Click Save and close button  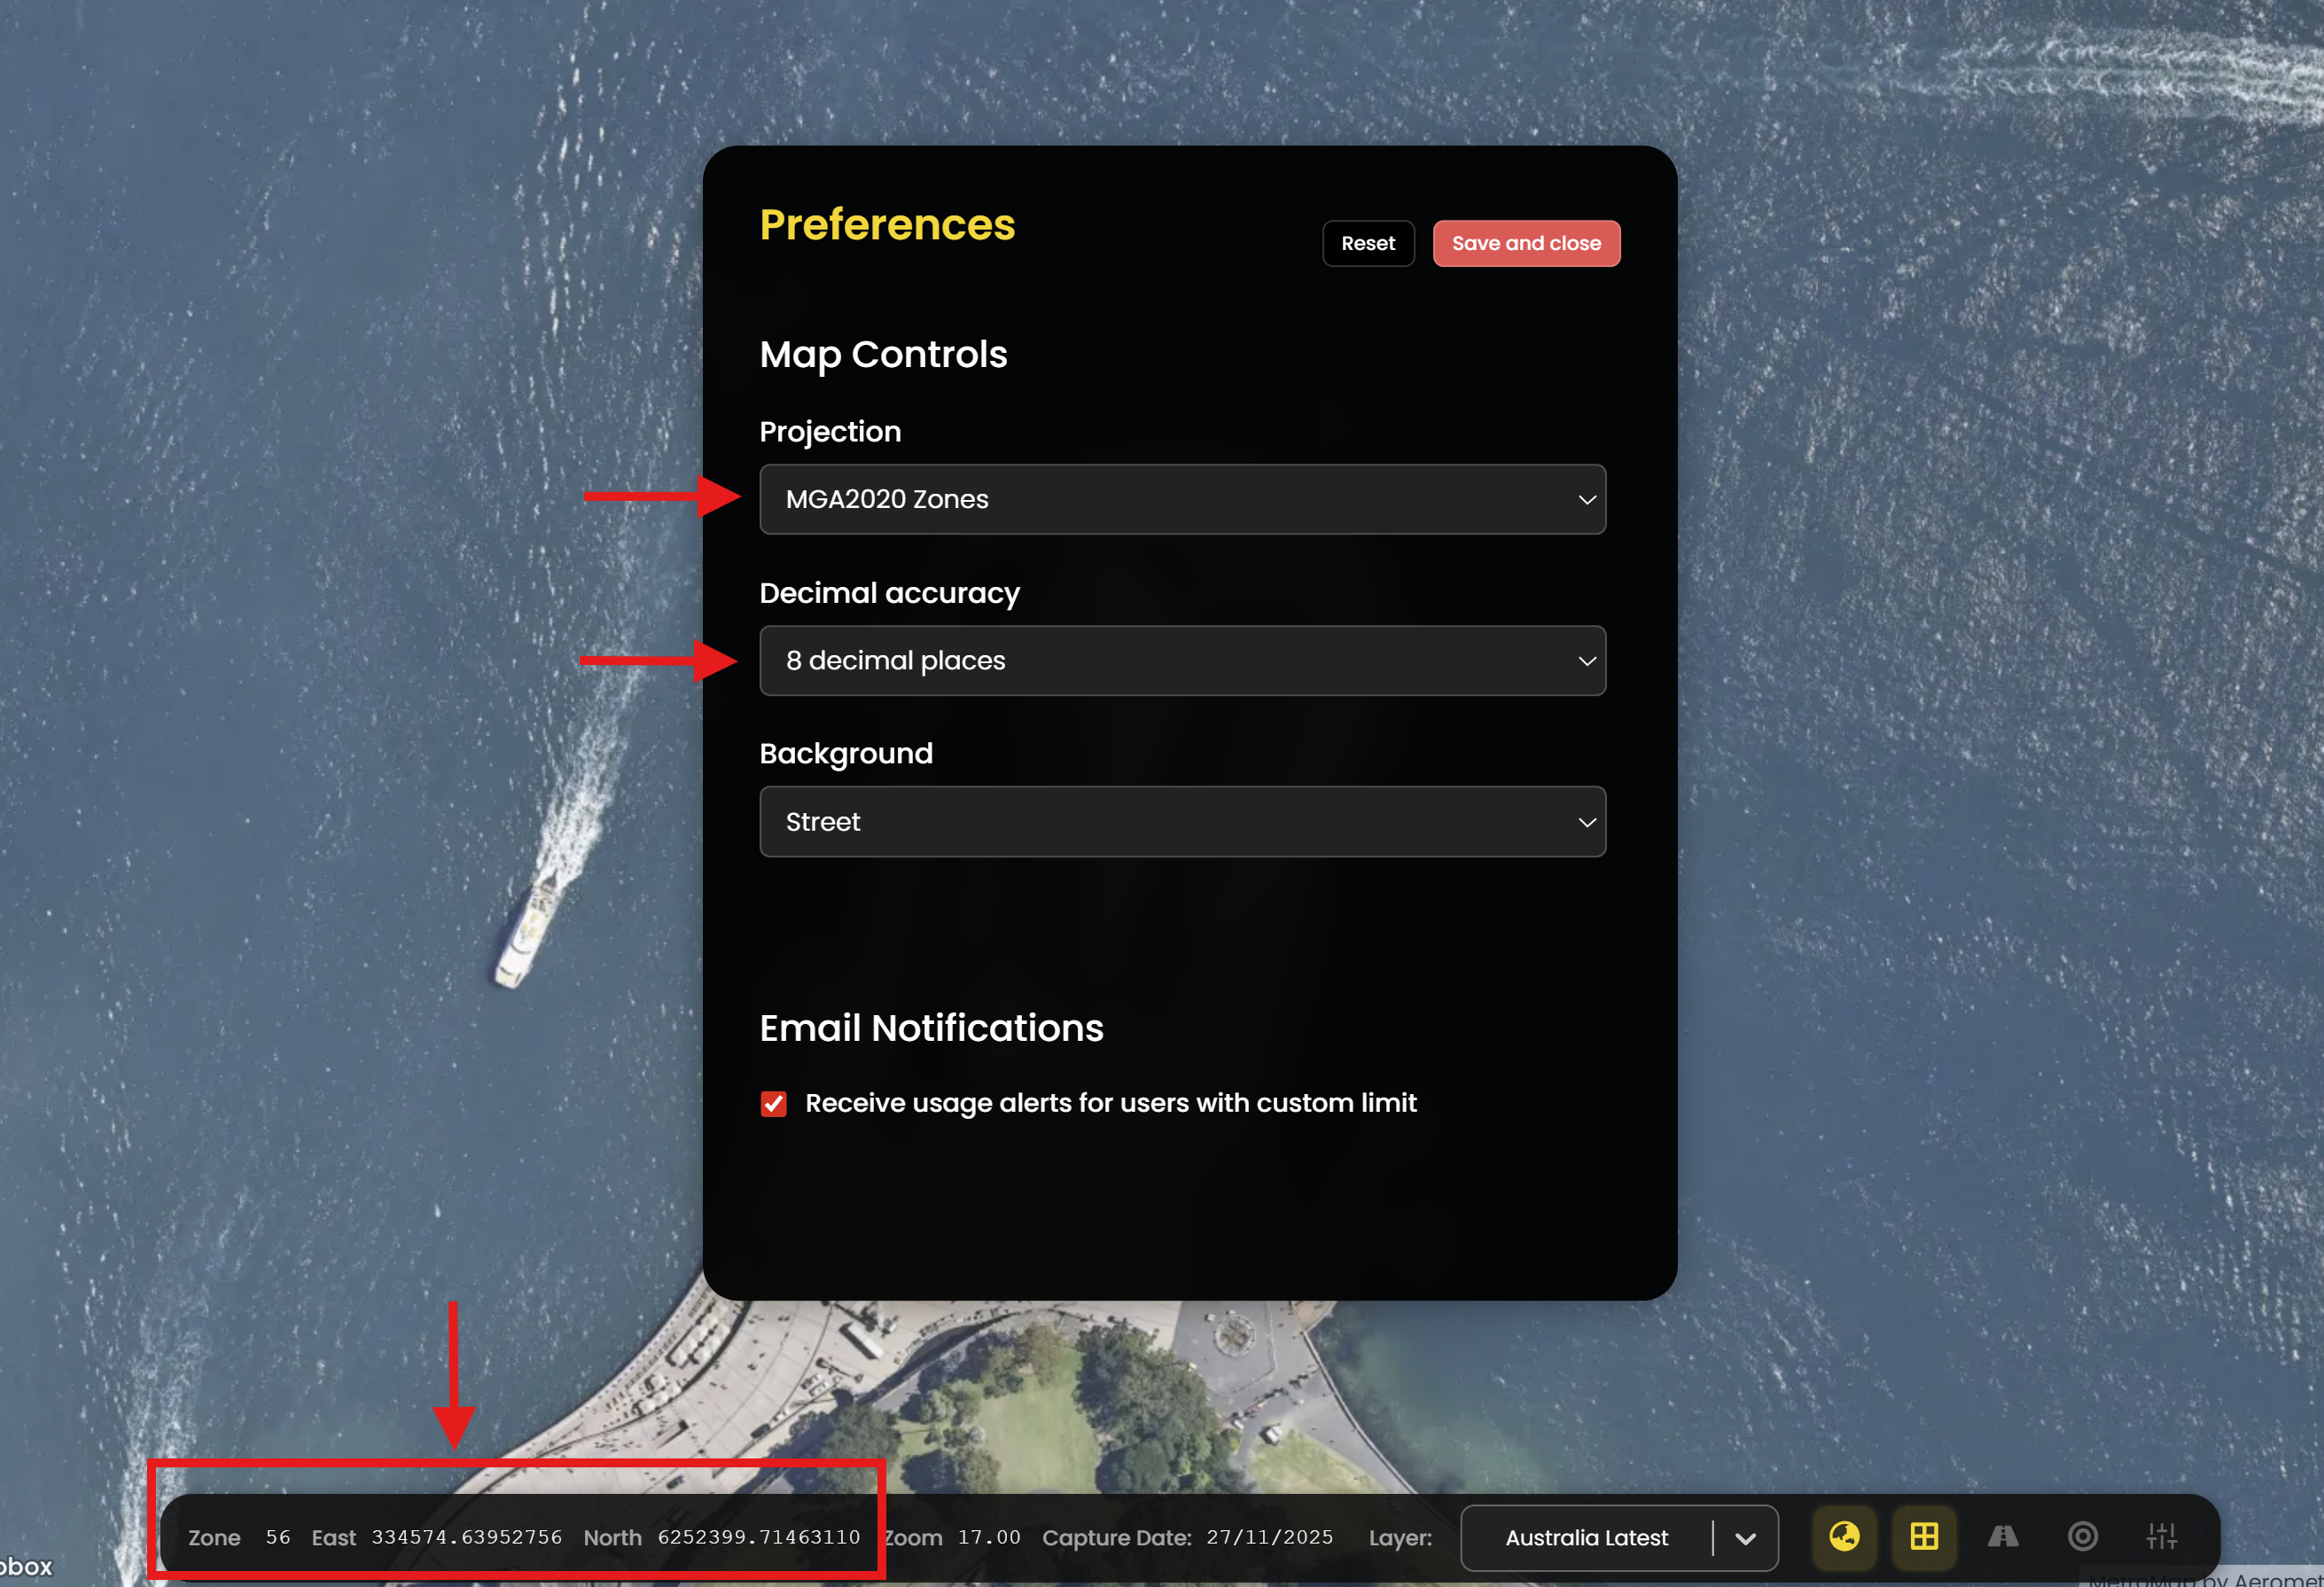[x=1525, y=243]
